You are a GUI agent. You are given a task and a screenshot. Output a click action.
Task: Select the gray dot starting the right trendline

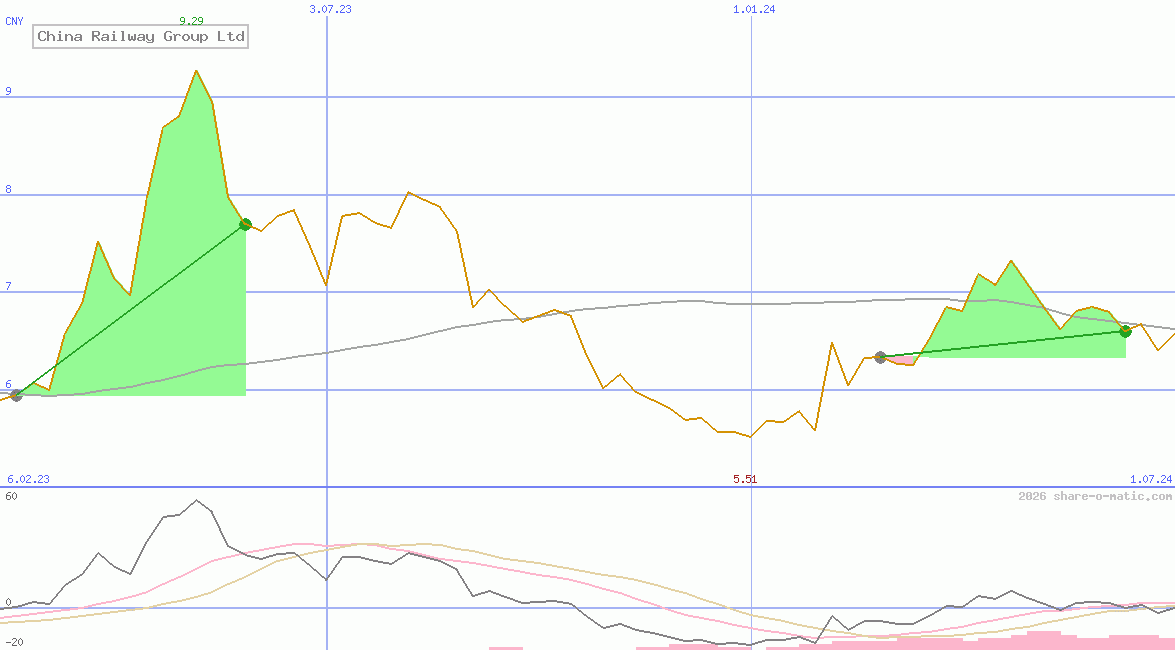click(x=881, y=356)
